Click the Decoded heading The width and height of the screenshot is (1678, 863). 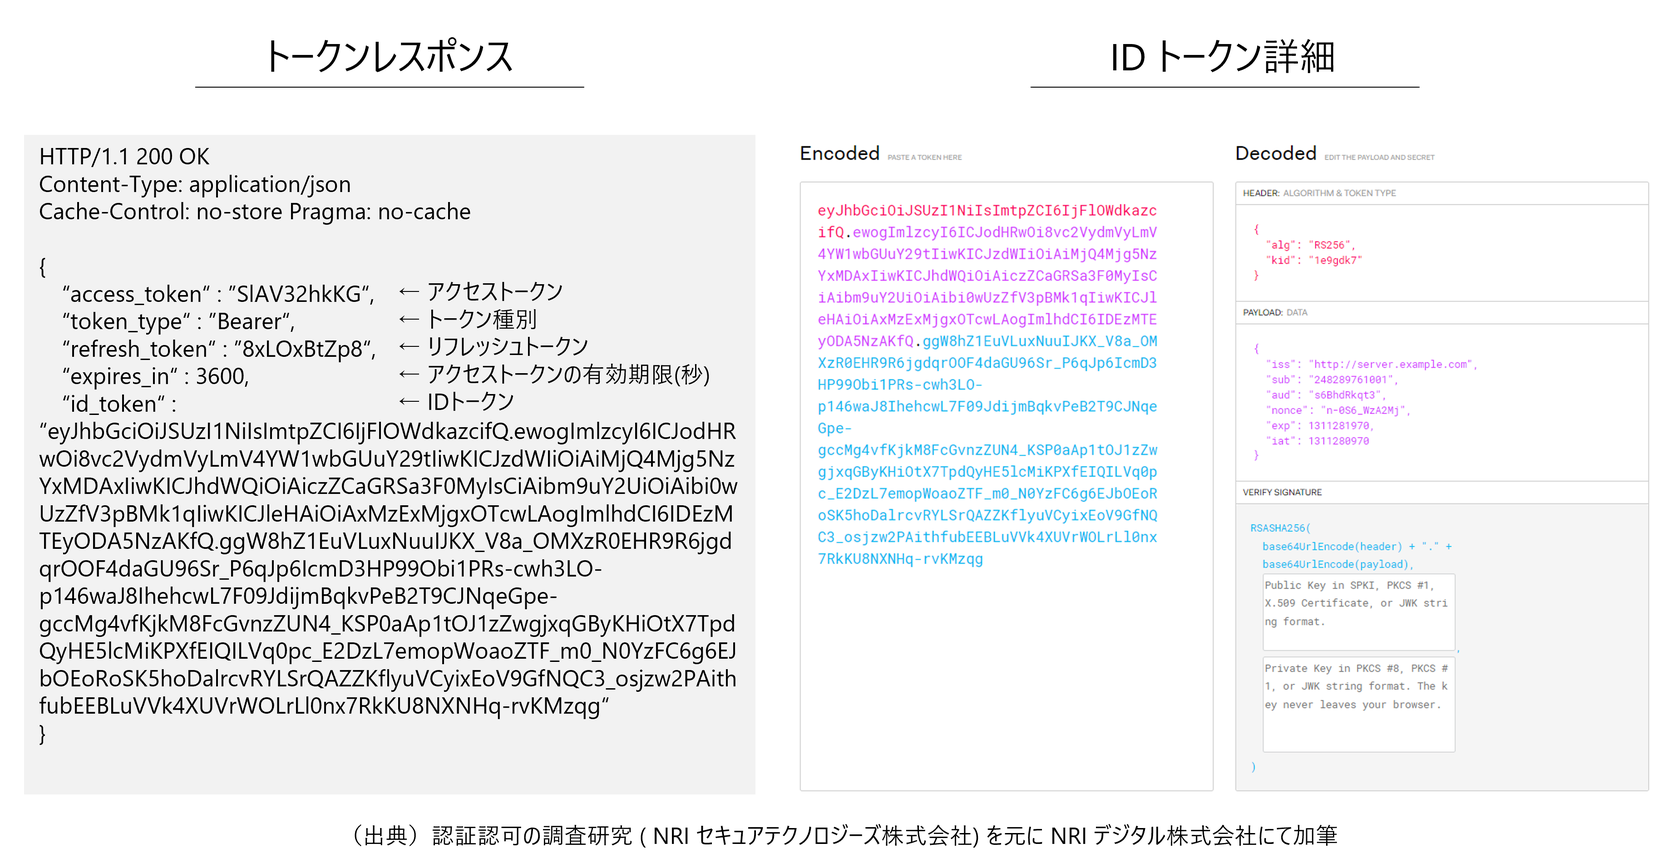tap(1275, 153)
